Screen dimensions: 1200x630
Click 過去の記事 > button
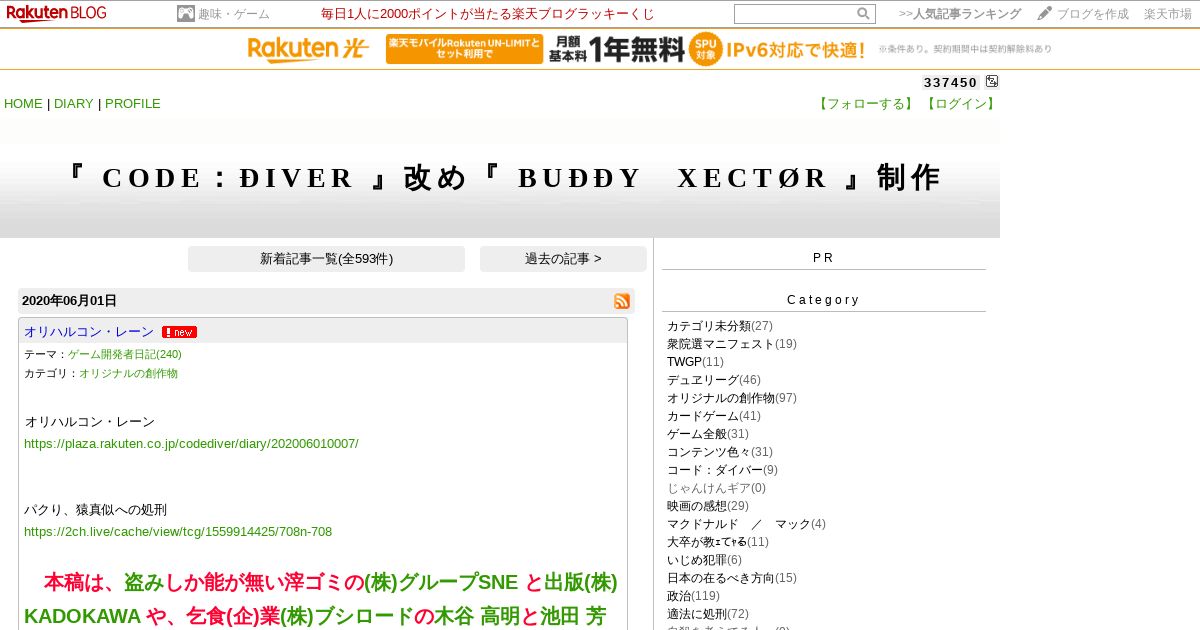pos(563,259)
